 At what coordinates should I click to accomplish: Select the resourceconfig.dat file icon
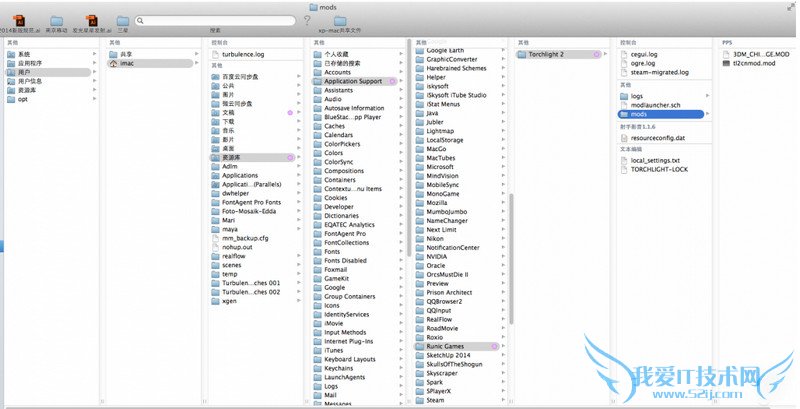[x=623, y=138]
